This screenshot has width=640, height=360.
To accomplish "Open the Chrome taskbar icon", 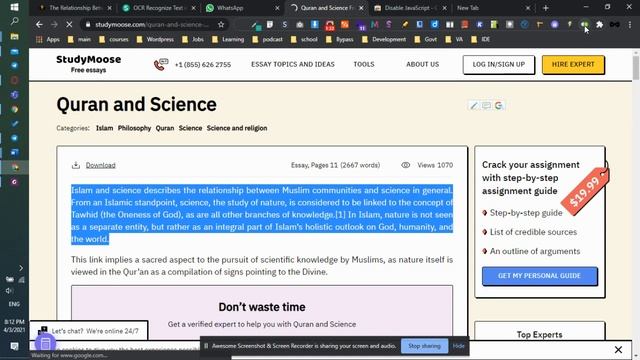I will coord(14,109).
